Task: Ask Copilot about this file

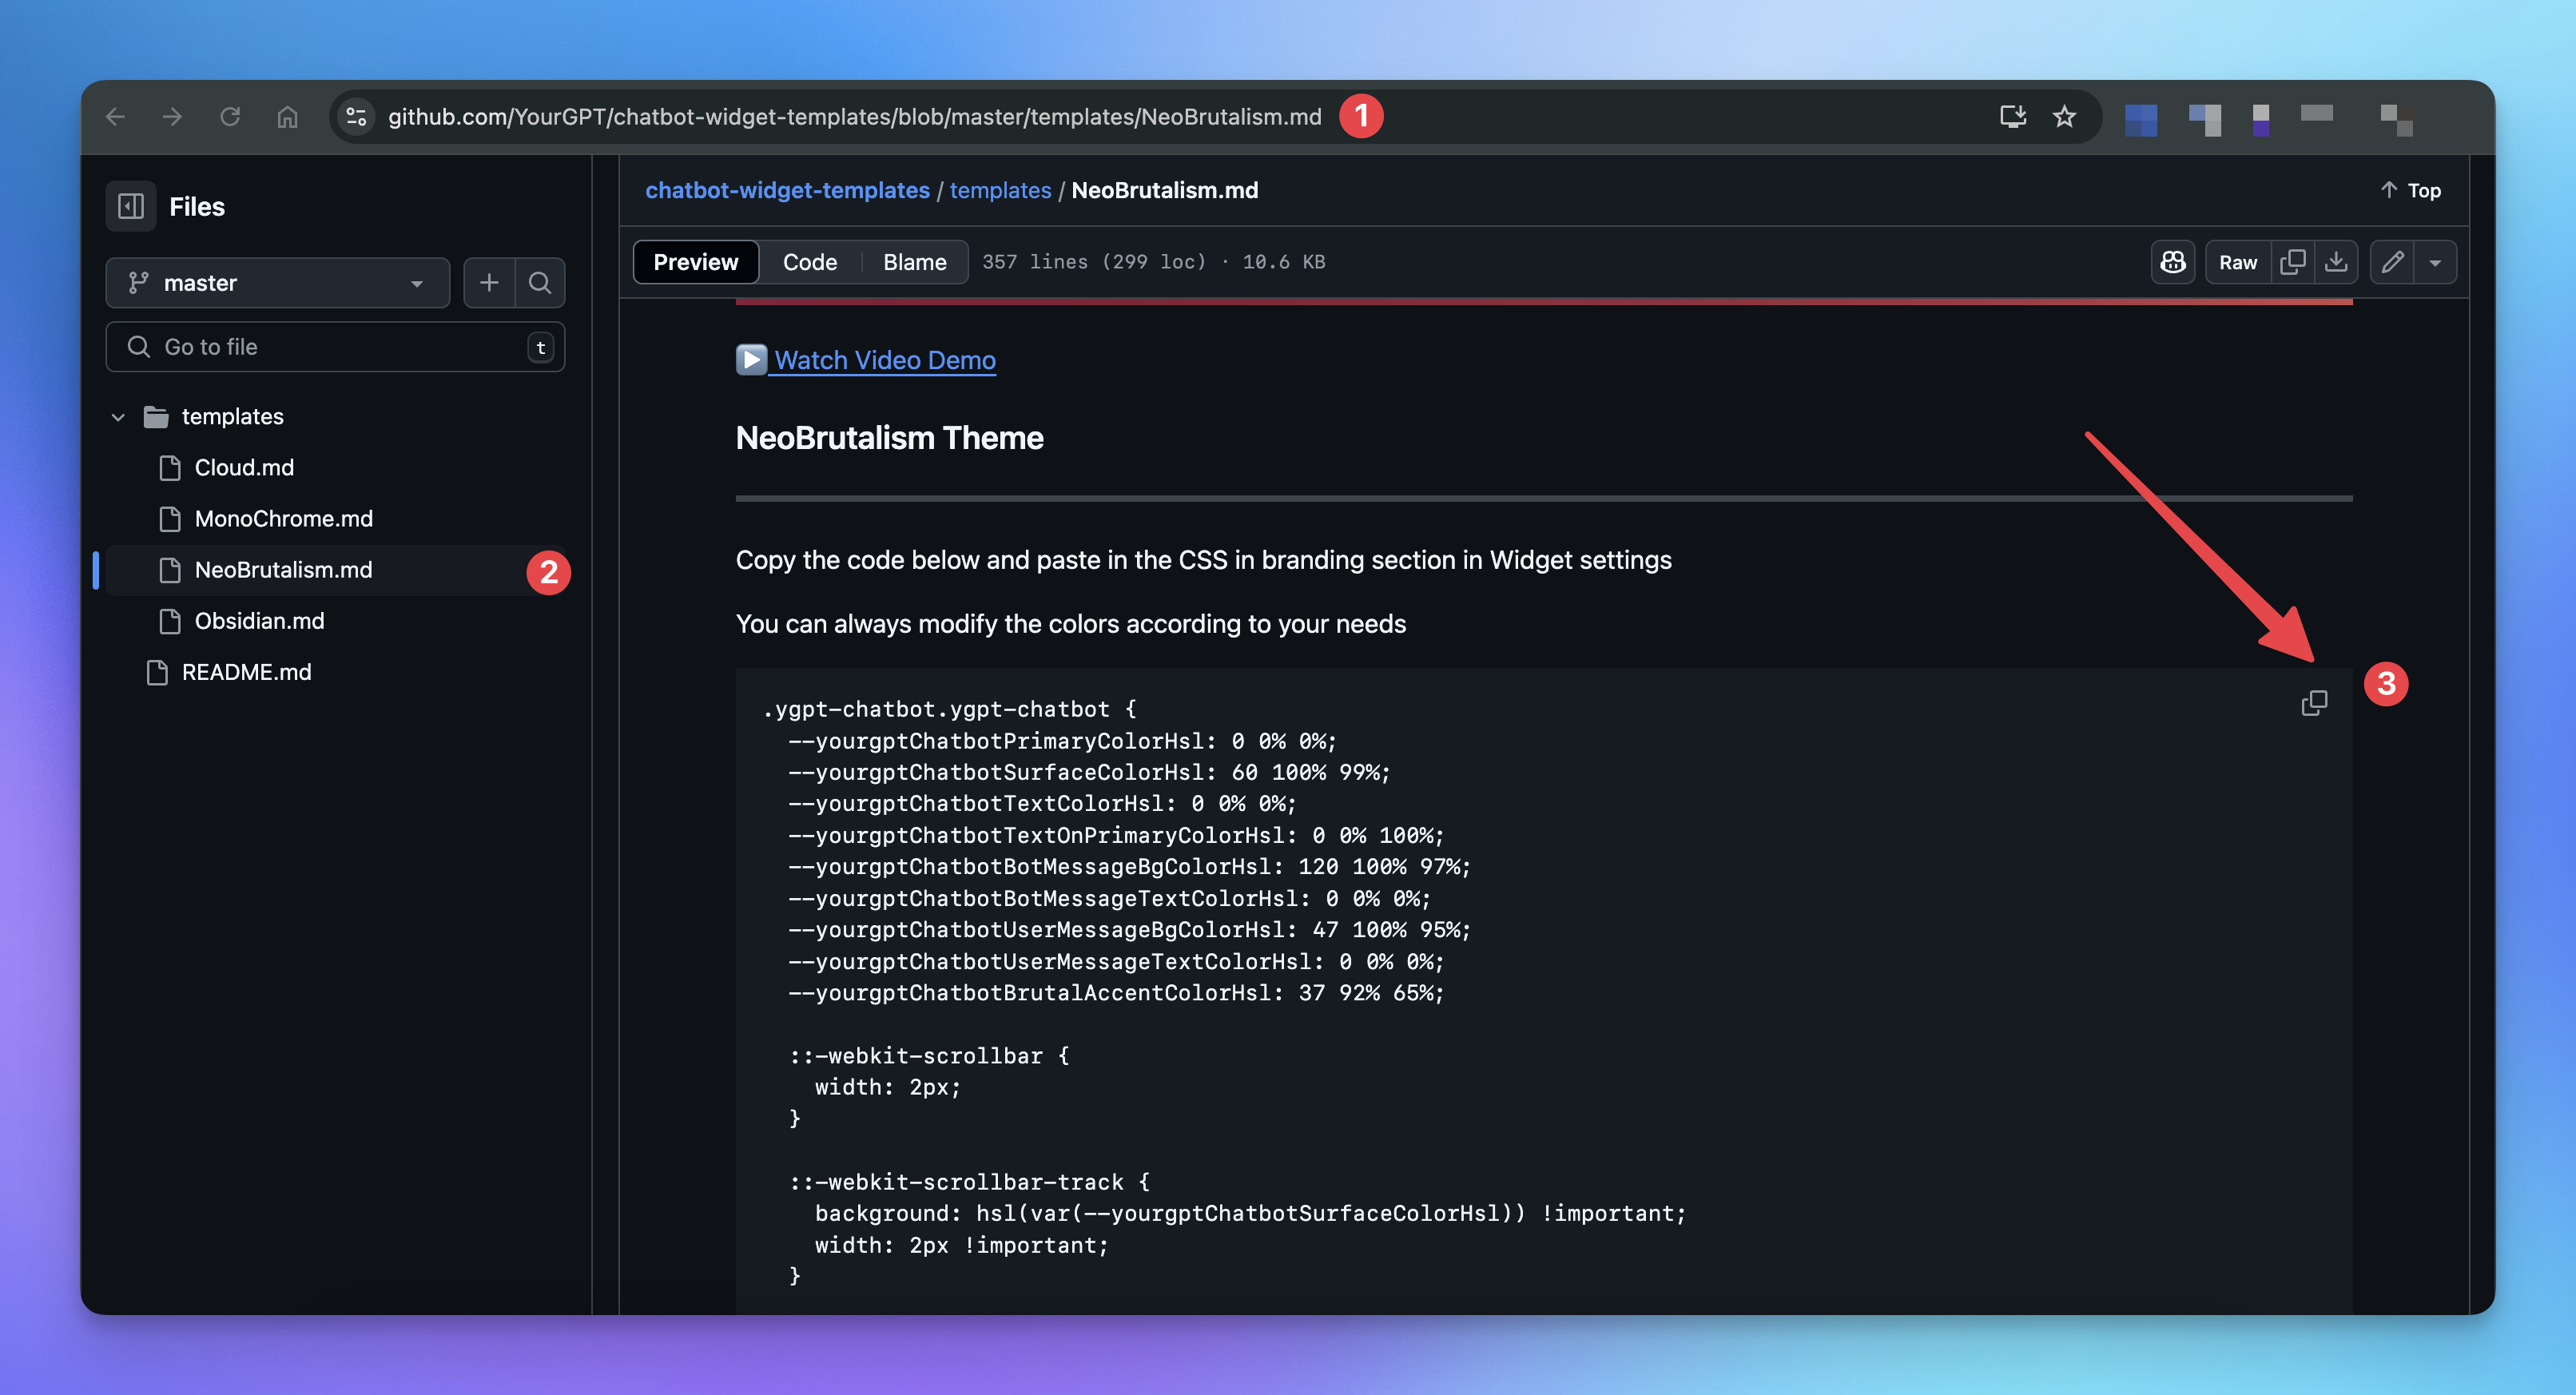Action: [x=2173, y=262]
